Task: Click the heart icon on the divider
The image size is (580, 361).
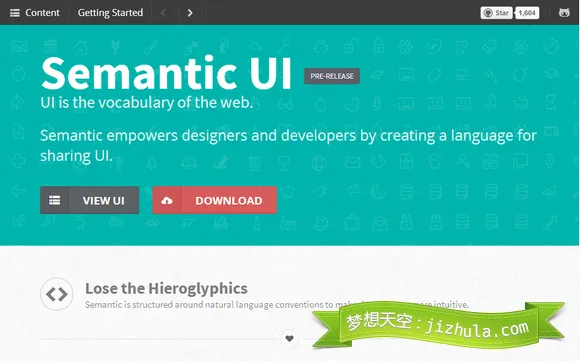Action: pyautogui.click(x=289, y=338)
